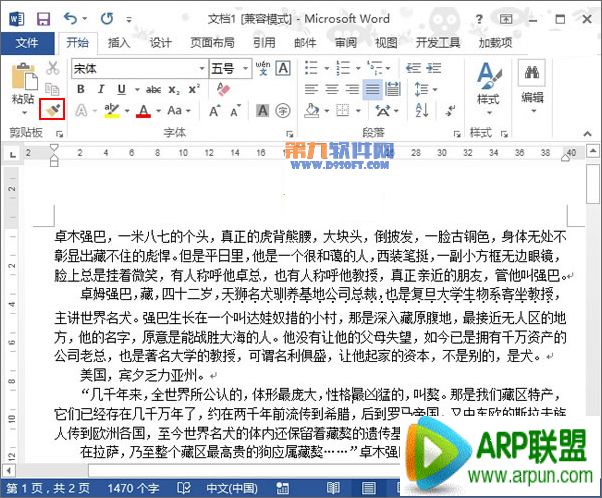Open underline style dropdown arrow

[x=137, y=90]
